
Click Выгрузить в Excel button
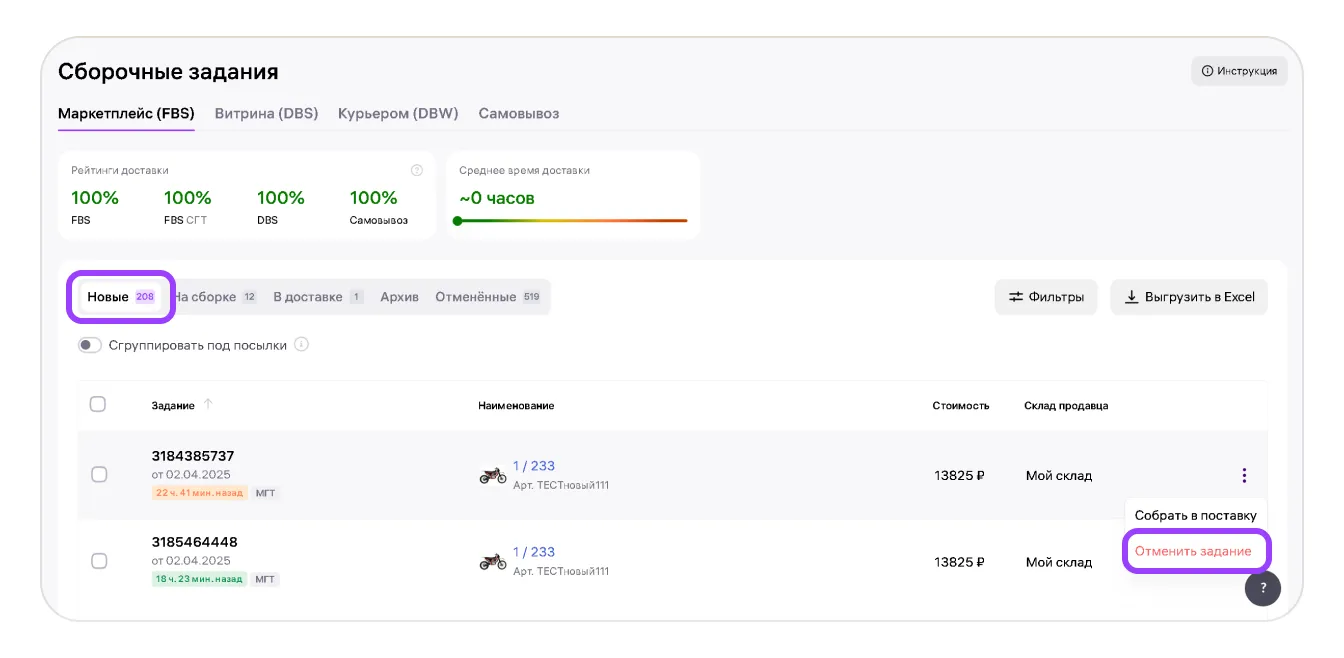[x=1189, y=297]
